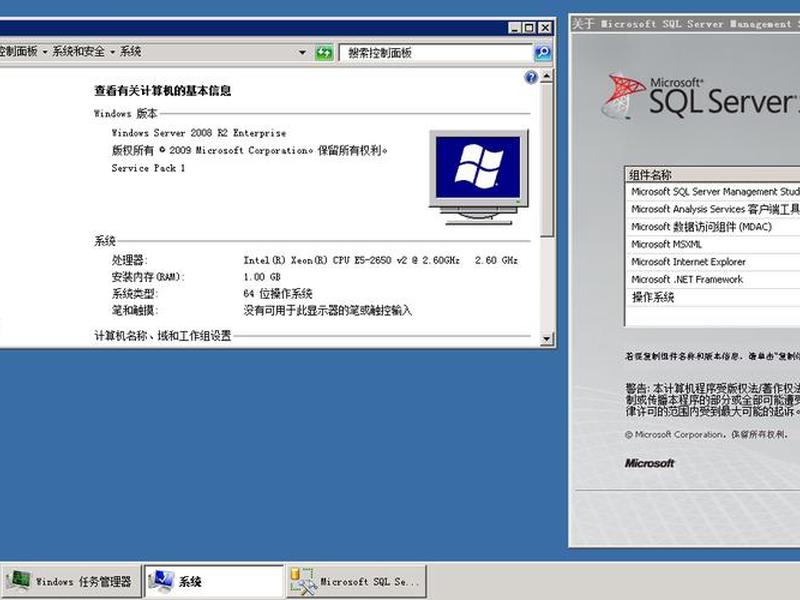Image resolution: width=800 pixels, height=600 pixels.
Task: Select the Microsoft Internet Explorer component row
Action: pos(713,262)
